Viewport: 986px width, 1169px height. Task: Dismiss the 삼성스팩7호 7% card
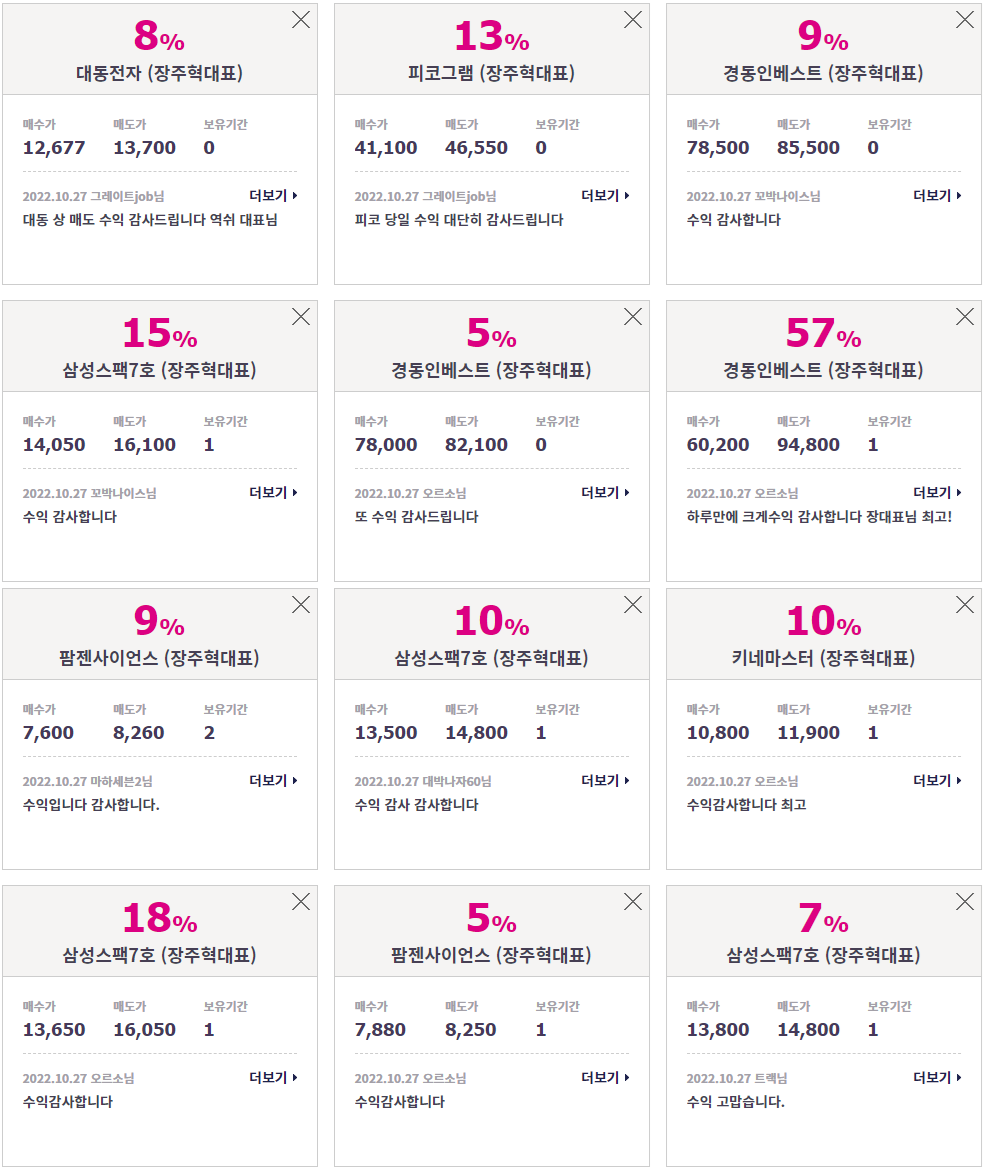pos(965,902)
